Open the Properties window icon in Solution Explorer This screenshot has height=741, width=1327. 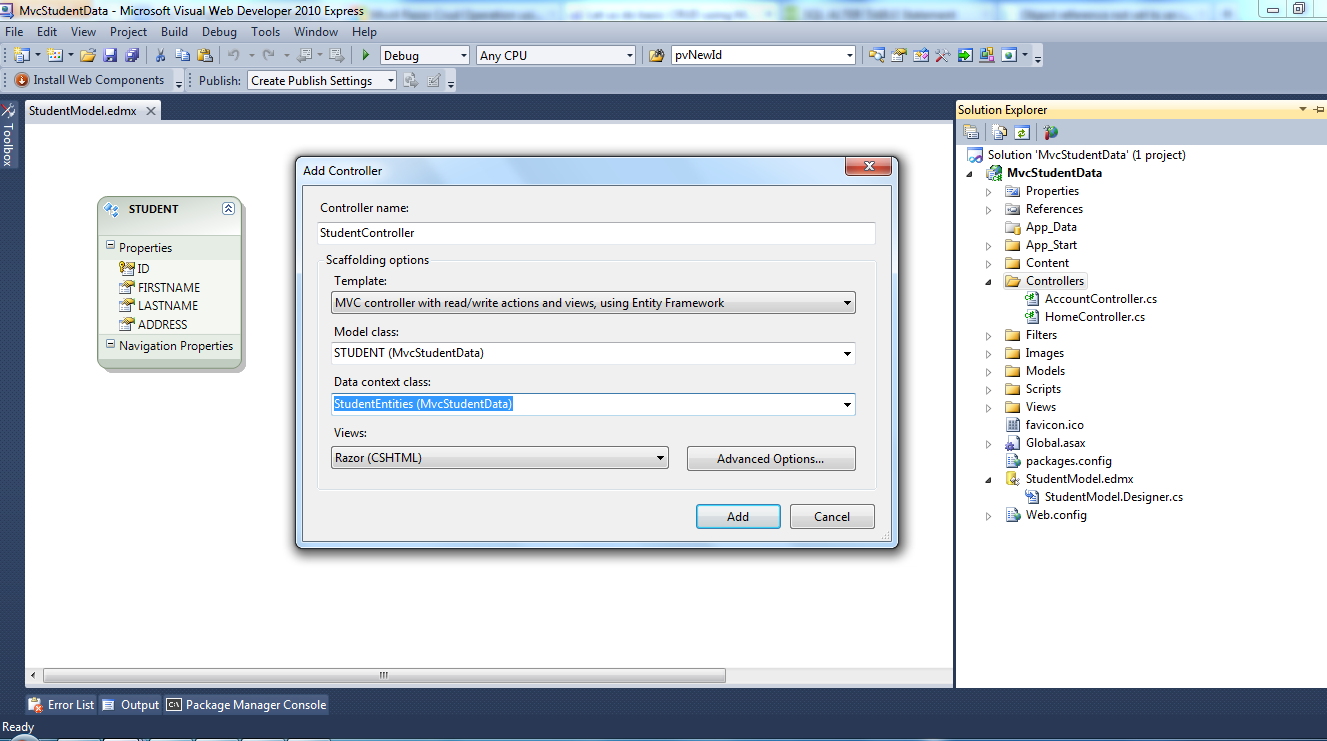click(972, 131)
